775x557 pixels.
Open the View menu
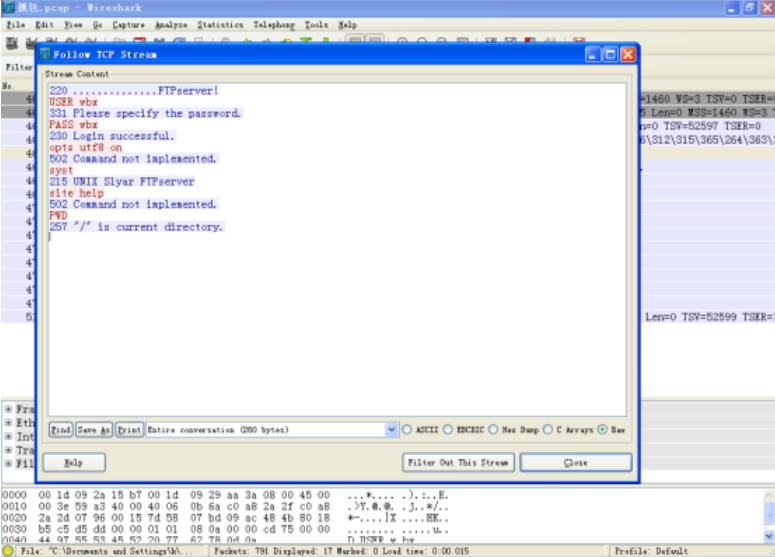(x=73, y=25)
